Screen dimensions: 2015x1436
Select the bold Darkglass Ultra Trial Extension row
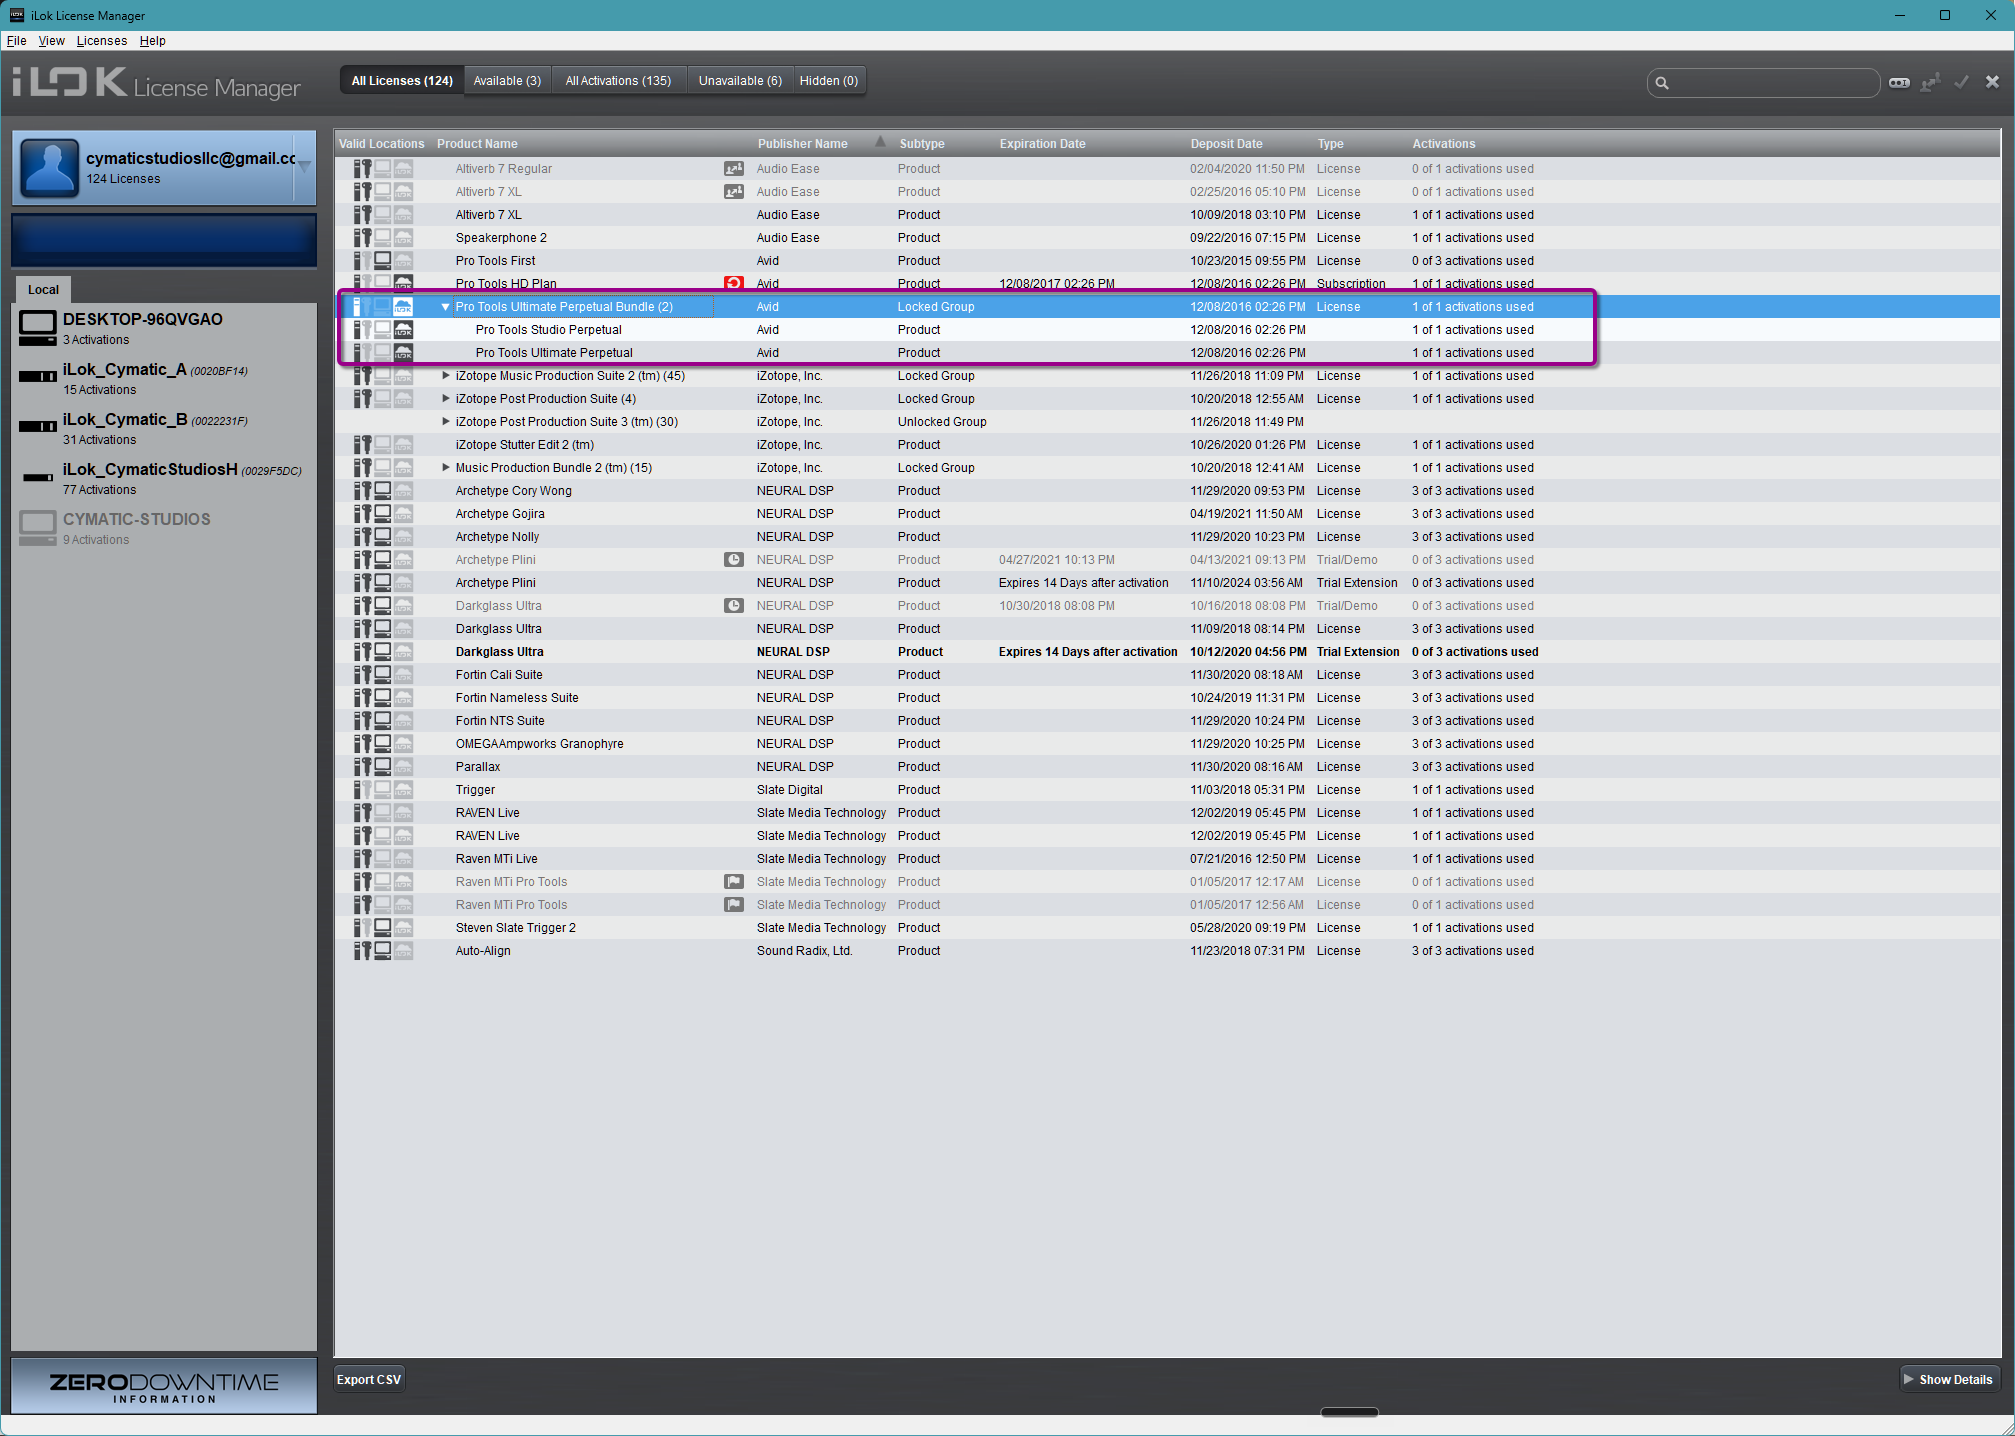point(1166,652)
